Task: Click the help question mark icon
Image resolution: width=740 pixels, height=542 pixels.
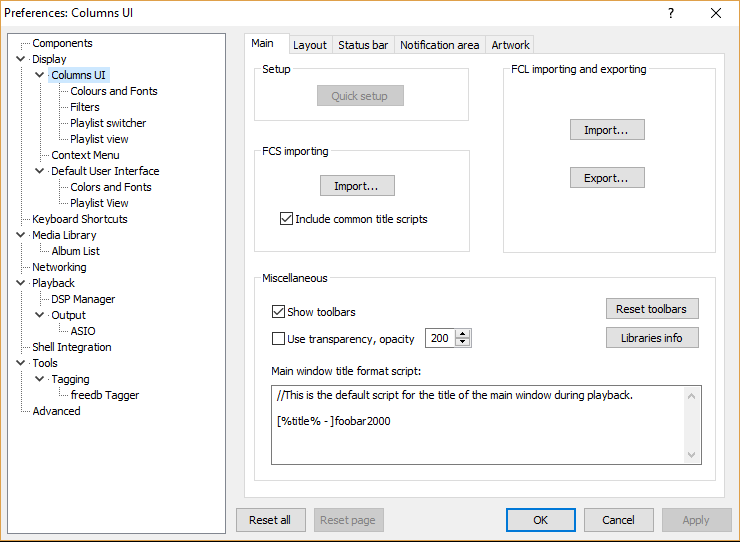Action: point(671,13)
